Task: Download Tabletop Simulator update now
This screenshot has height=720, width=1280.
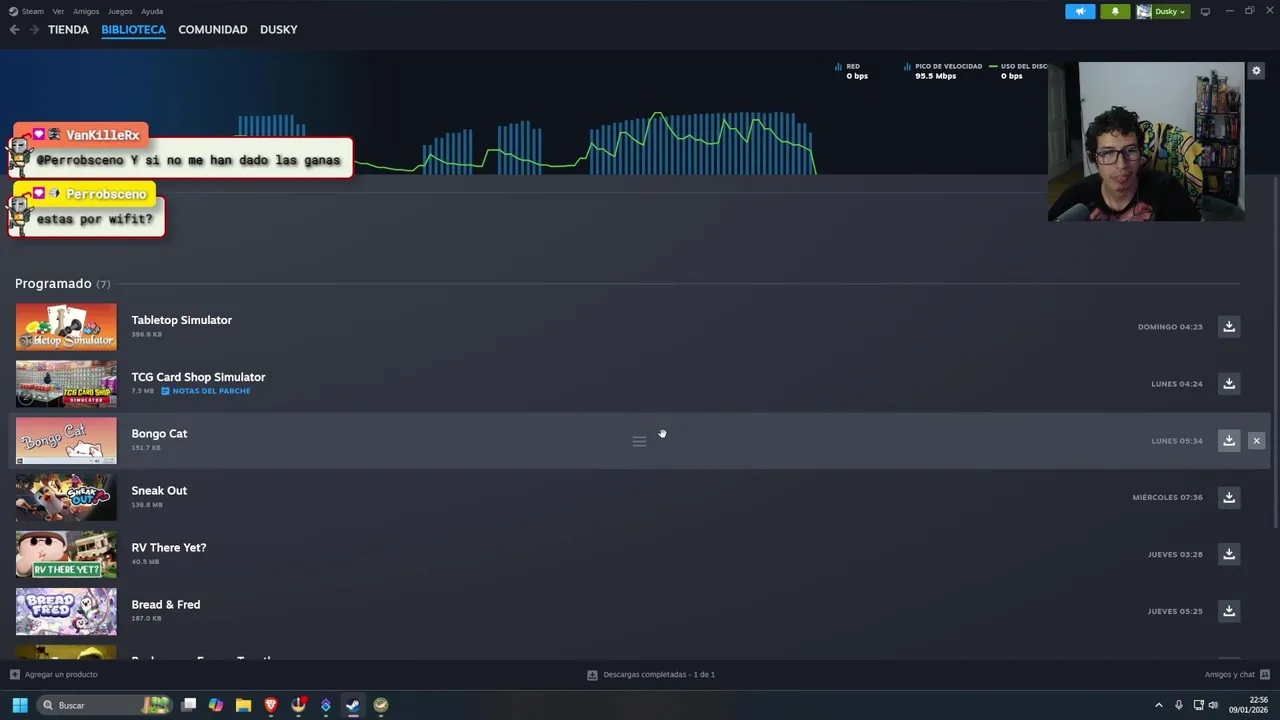Action: pyautogui.click(x=1229, y=327)
